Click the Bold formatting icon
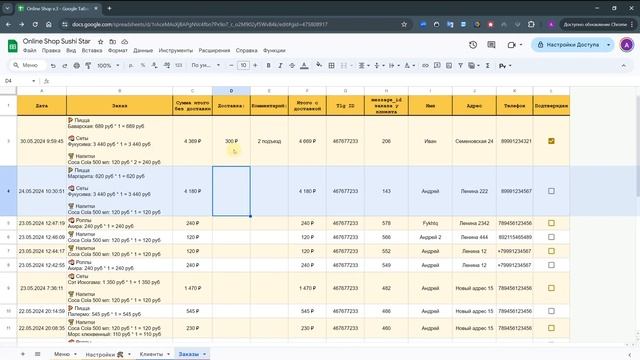This screenshot has height=360, width=640. coord(268,65)
